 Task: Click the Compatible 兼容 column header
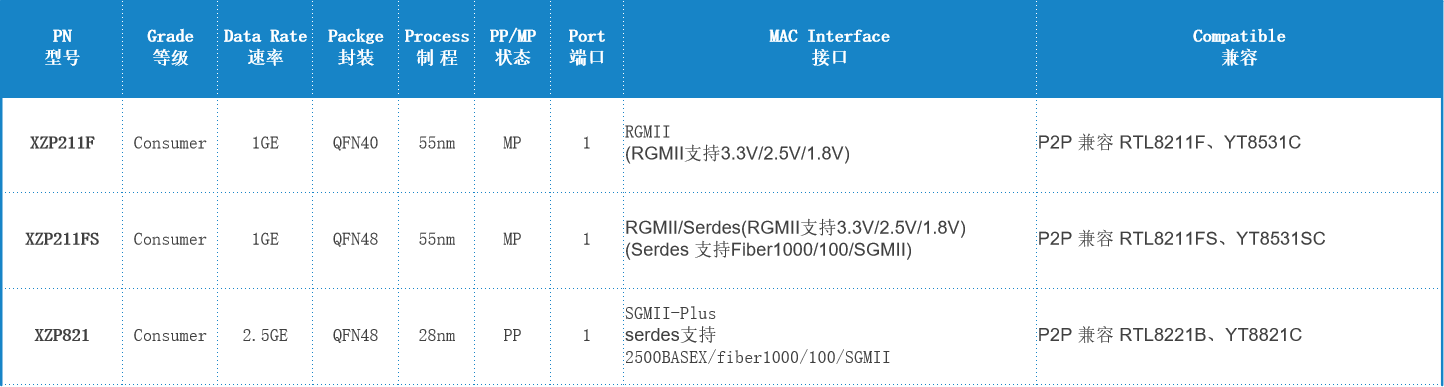(x=1239, y=47)
